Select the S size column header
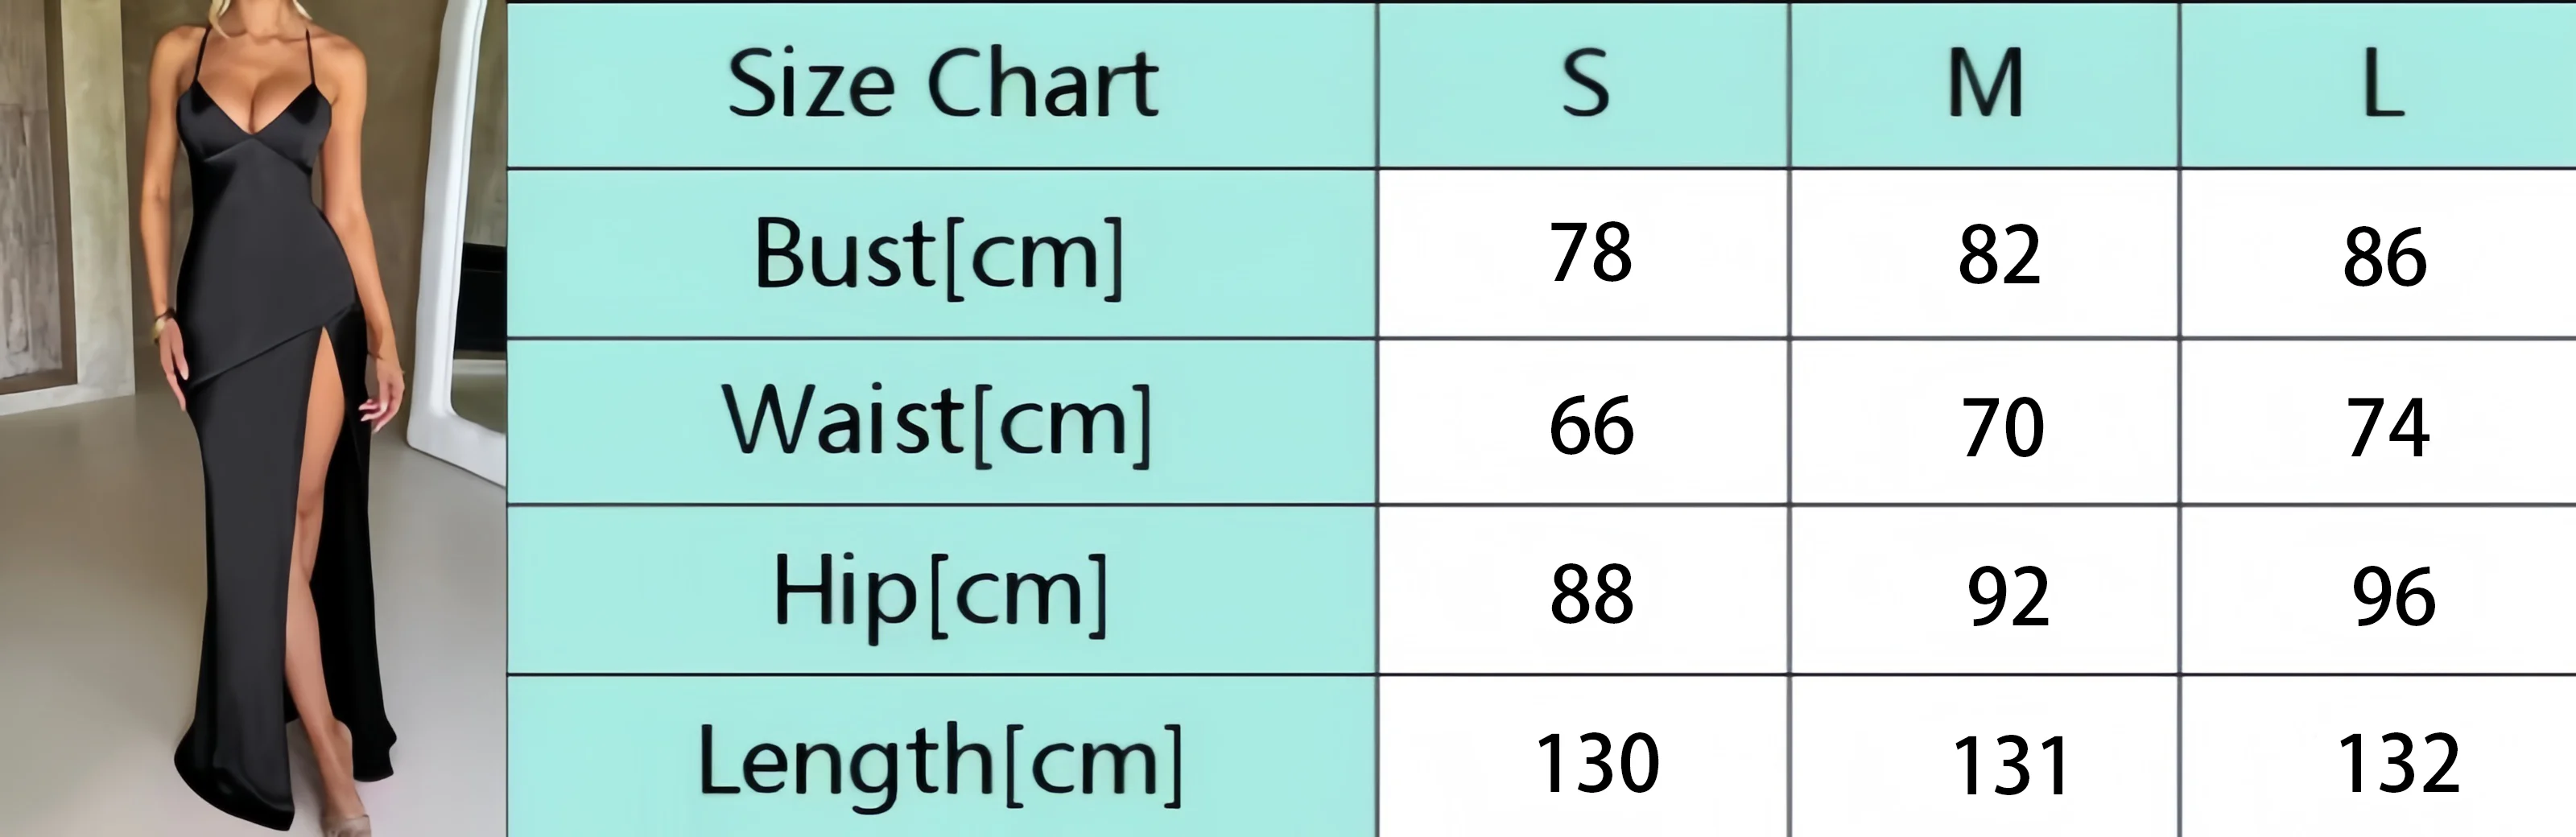Screen dimensions: 2576x837 click(1584, 85)
